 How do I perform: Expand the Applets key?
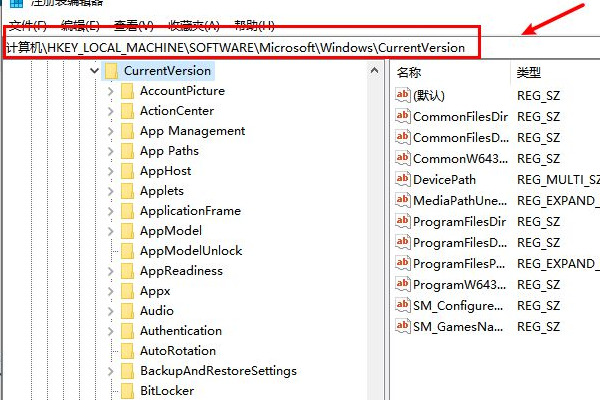111,191
